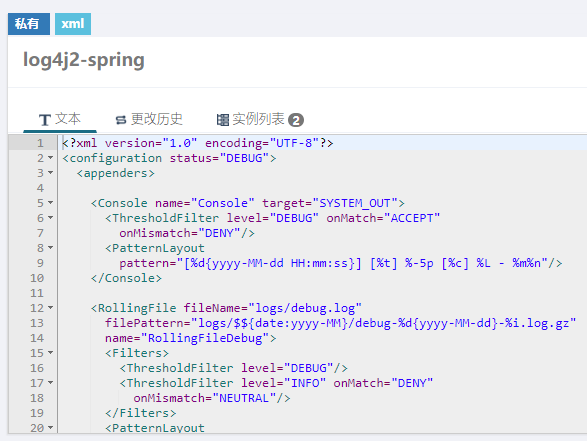
Task: Collapse the Console fold arrow on line 5
Action: tap(51, 203)
